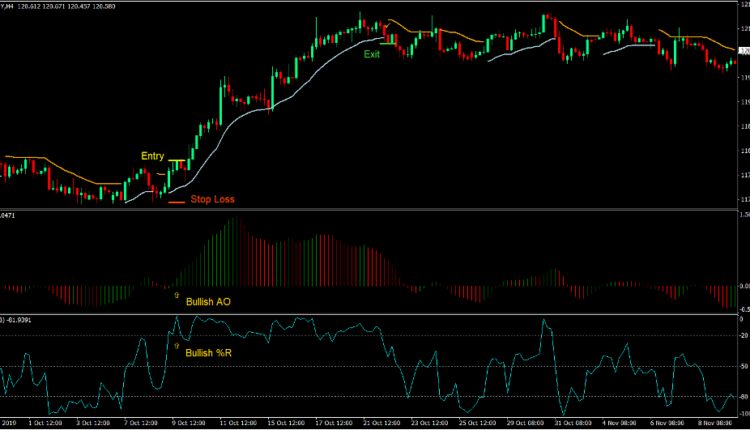Screen dimensions: 750x430
Task: Click the Stop Loss text label
Action: (x=212, y=200)
